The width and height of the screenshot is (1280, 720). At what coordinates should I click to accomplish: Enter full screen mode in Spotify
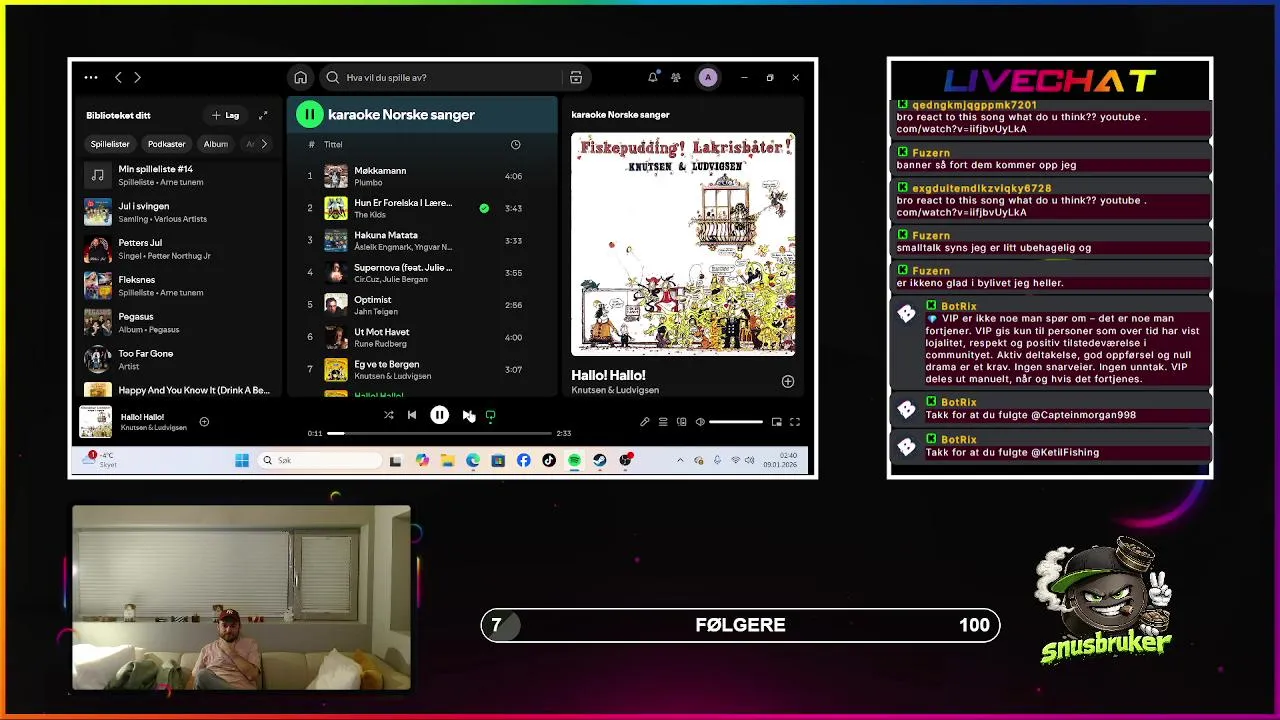click(795, 422)
